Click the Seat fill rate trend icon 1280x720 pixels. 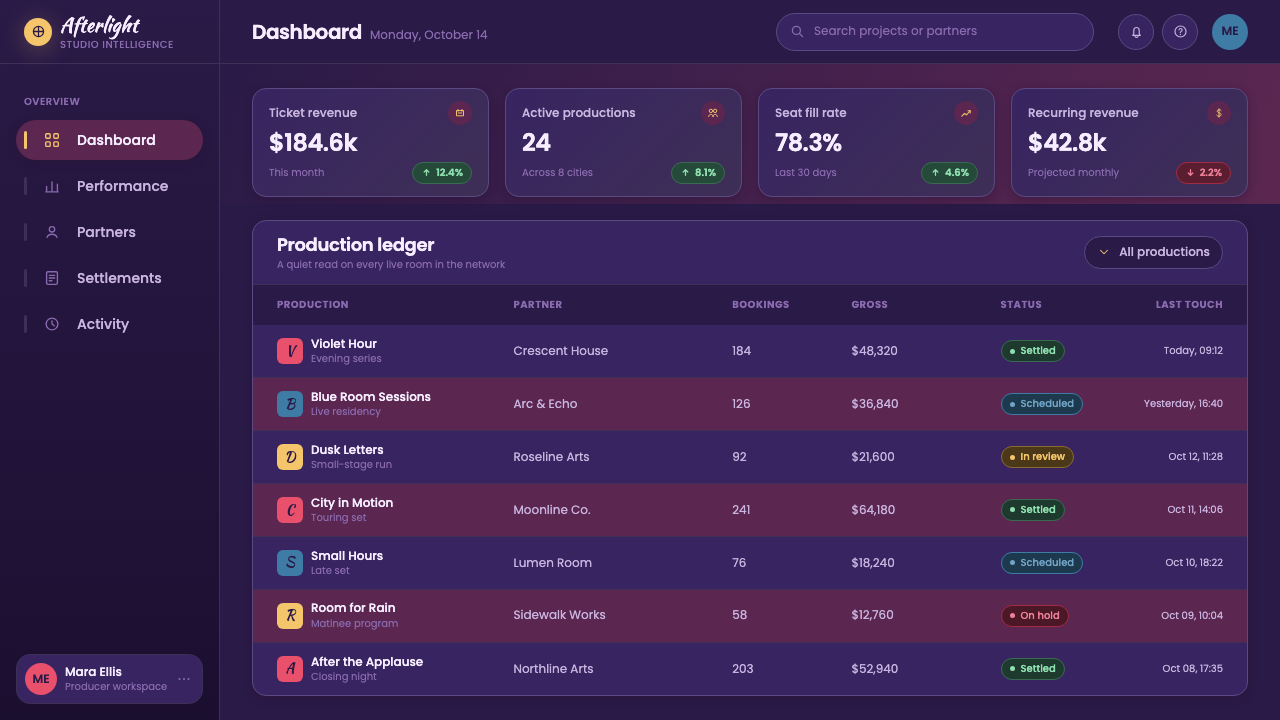click(x=966, y=113)
